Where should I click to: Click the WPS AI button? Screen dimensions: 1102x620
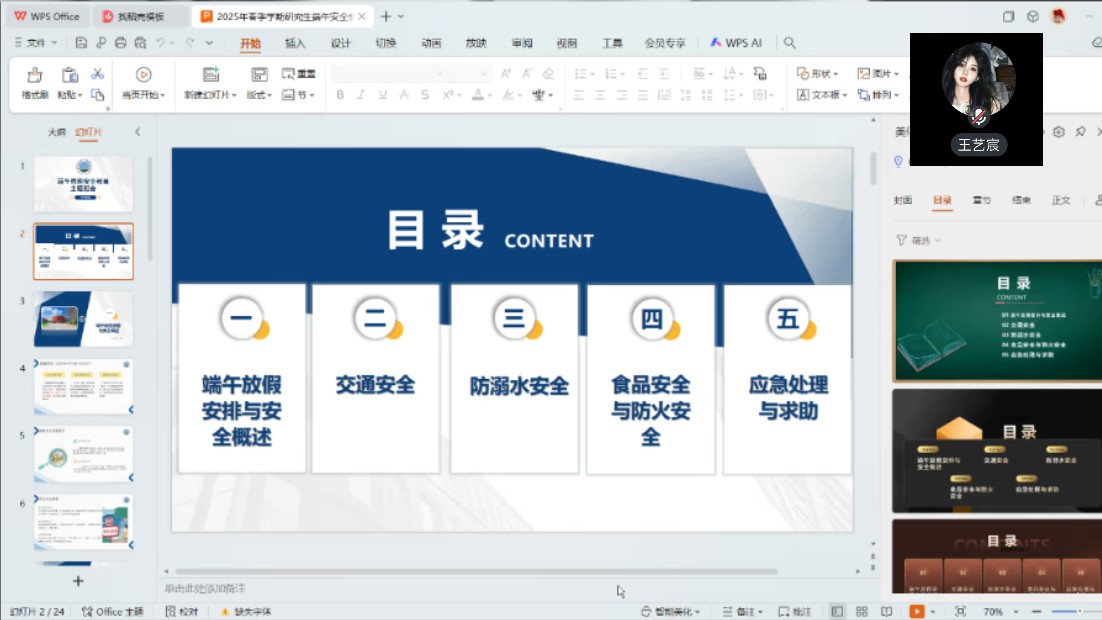(736, 43)
